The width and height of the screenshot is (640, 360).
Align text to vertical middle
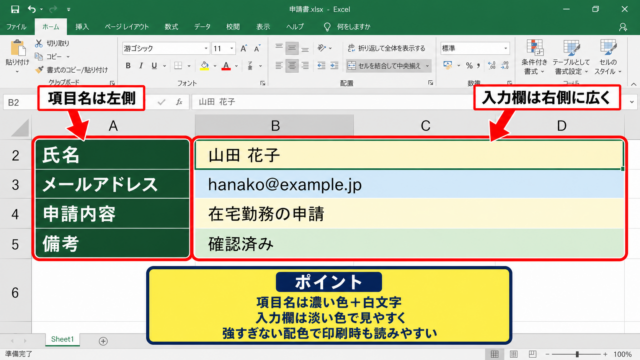coord(292,48)
